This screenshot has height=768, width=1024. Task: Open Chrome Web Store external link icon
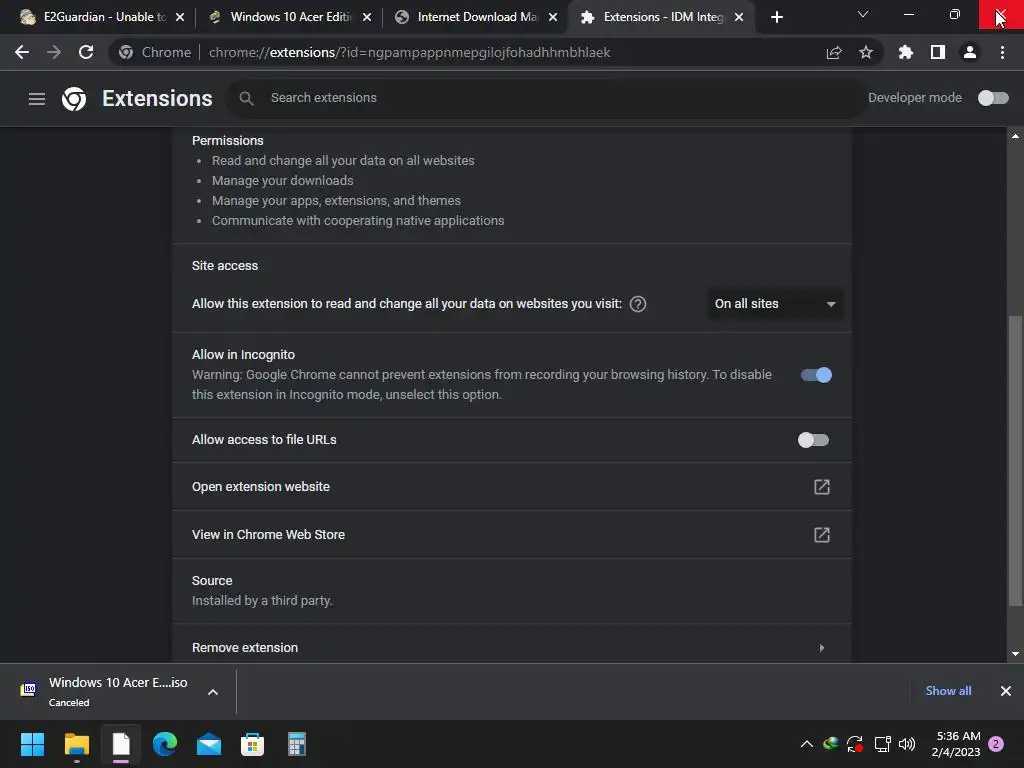822,535
